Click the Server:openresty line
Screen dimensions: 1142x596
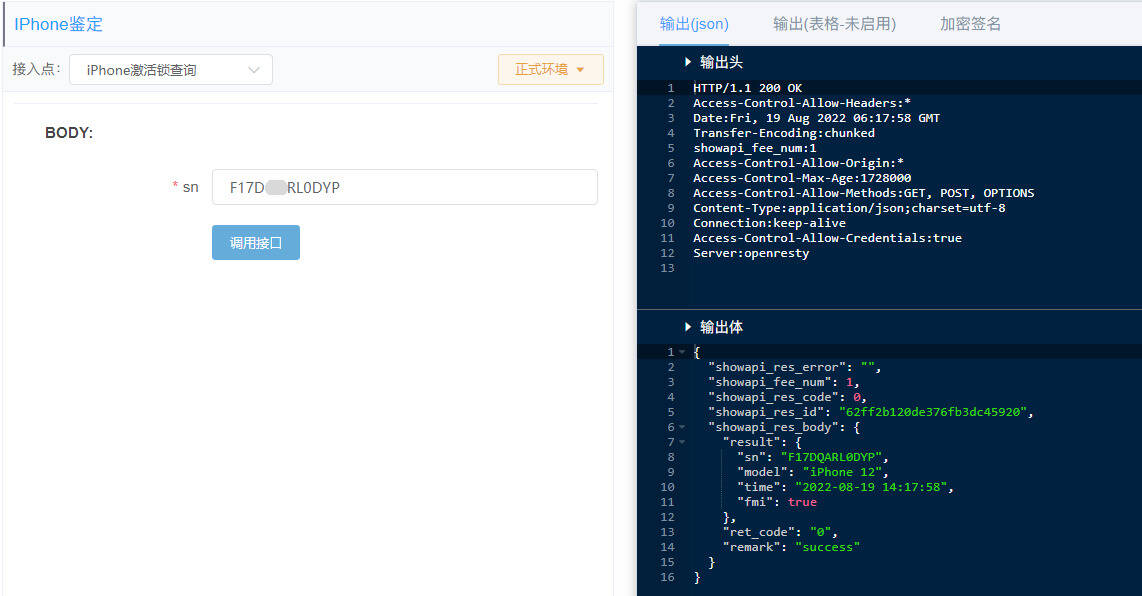(x=751, y=253)
